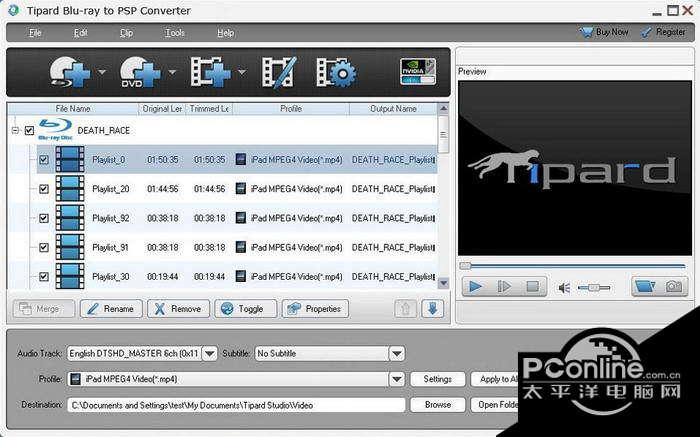Collapse the DEATH_RACE tree node
The height and width of the screenshot is (437, 700).
point(16,130)
